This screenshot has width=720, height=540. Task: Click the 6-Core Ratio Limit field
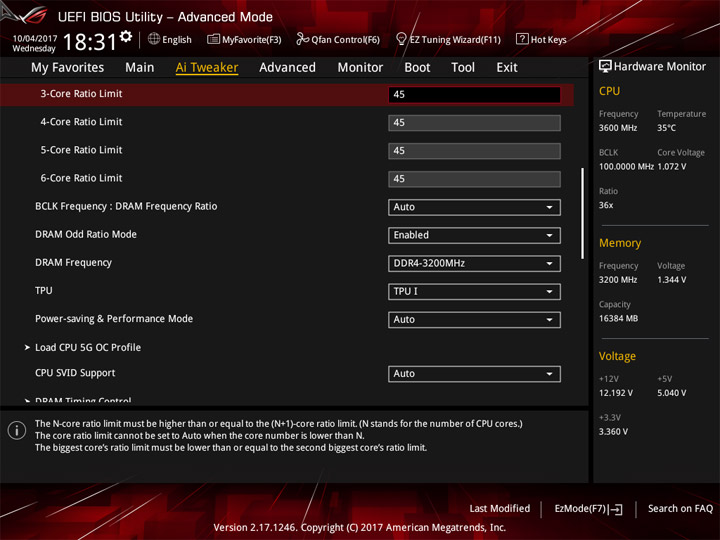[474, 179]
